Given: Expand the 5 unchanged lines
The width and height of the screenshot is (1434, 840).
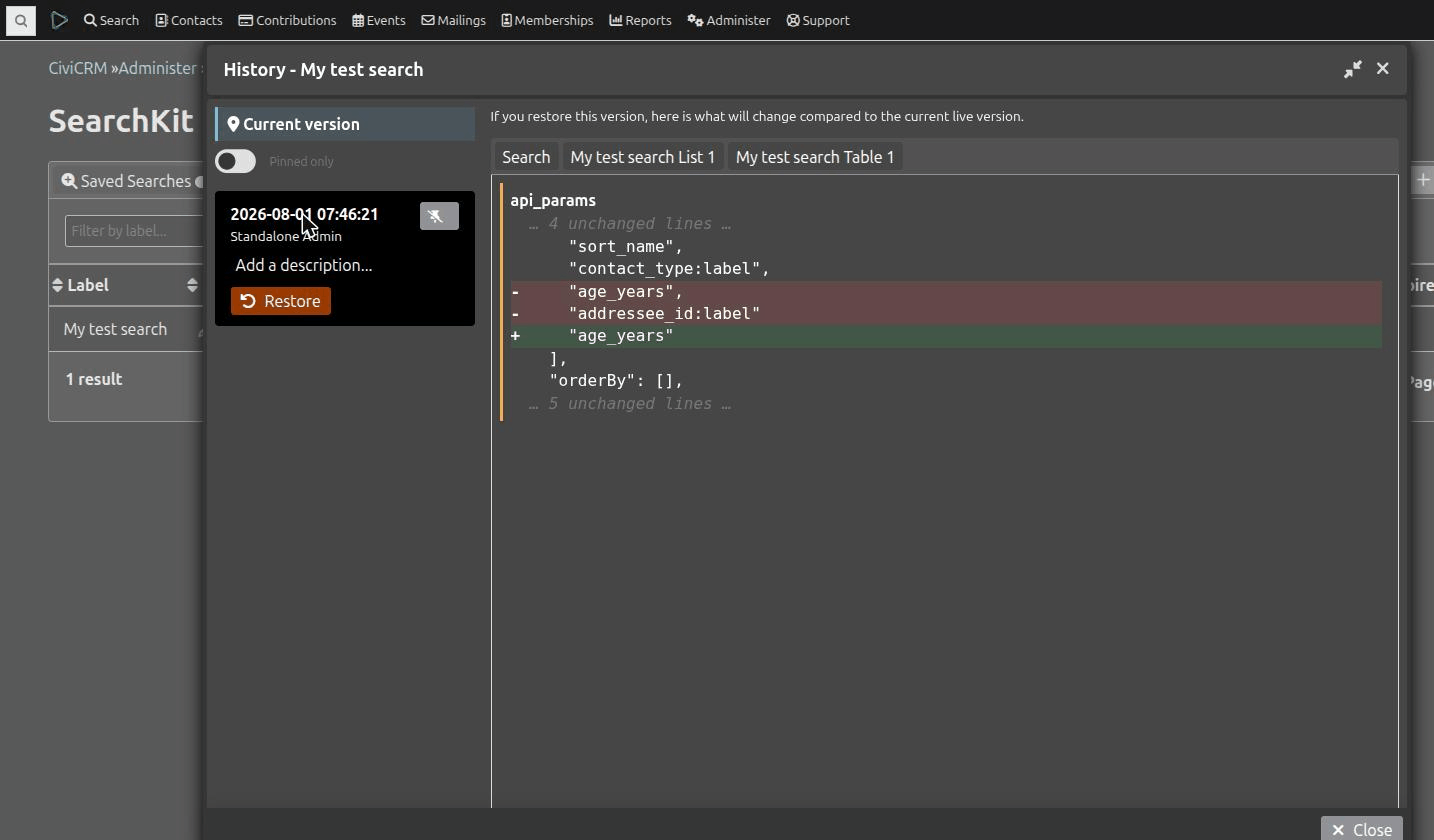Looking at the screenshot, I should [630, 404].
